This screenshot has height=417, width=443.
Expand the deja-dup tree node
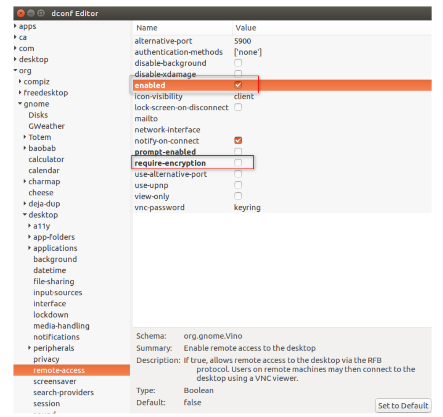(x=25, y=203)
